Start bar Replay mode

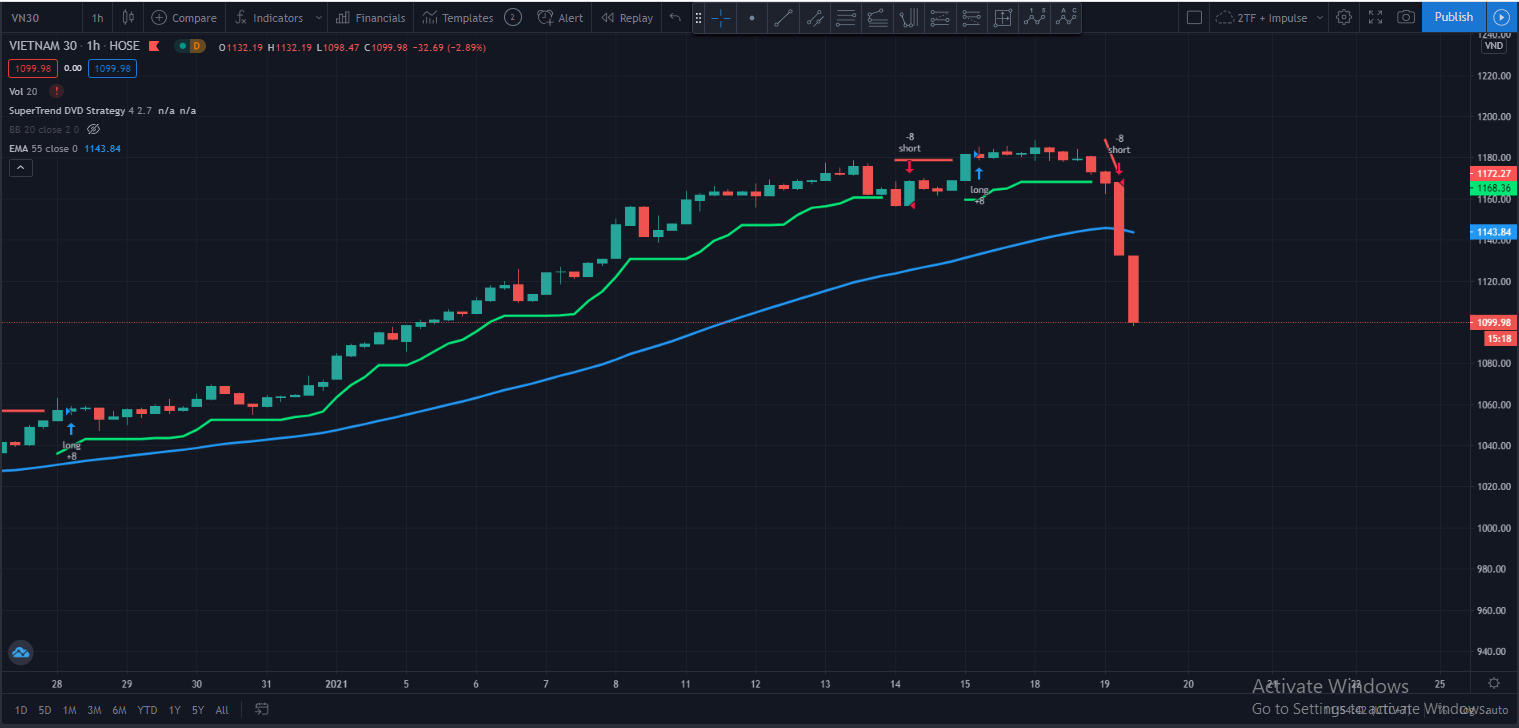tap(627, 17)
